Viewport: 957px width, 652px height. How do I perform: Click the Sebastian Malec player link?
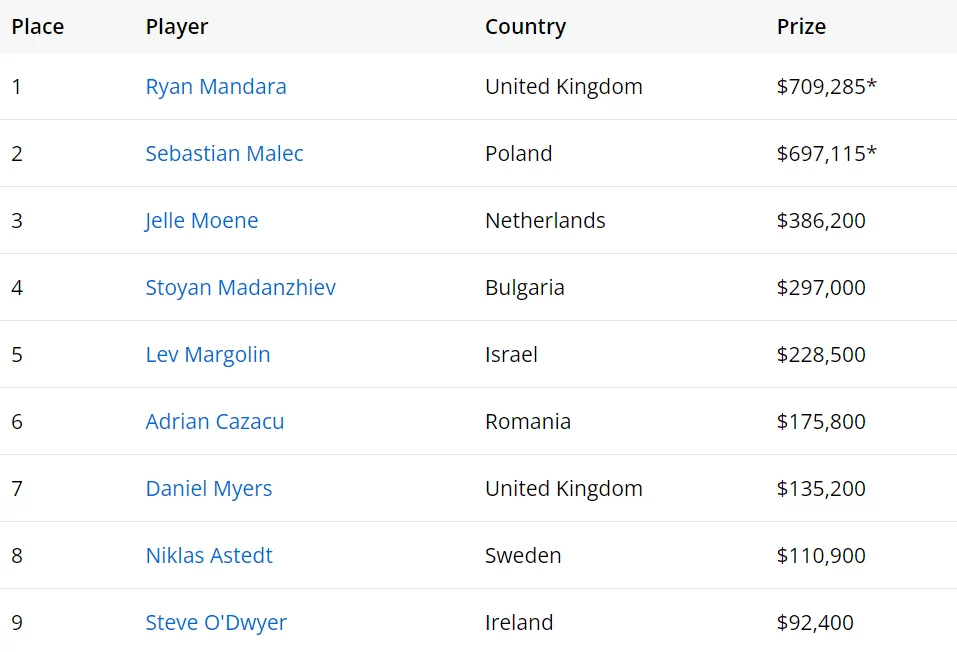[224, 154]
